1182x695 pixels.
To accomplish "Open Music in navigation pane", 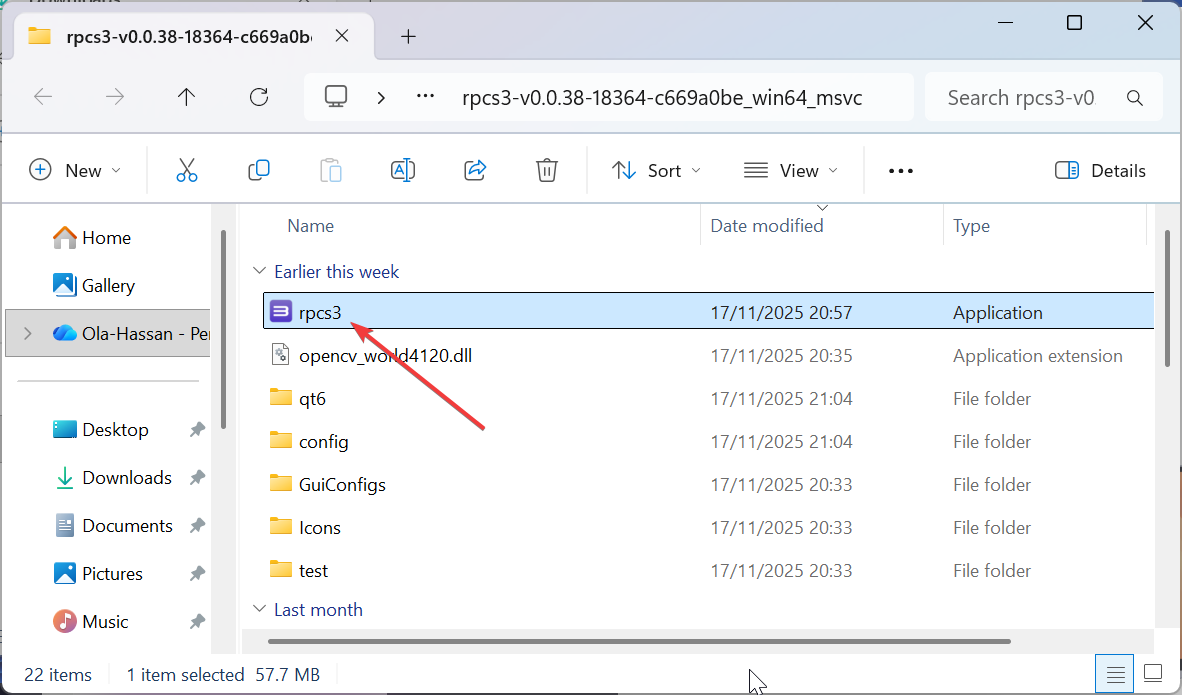I will coord(90,623).
